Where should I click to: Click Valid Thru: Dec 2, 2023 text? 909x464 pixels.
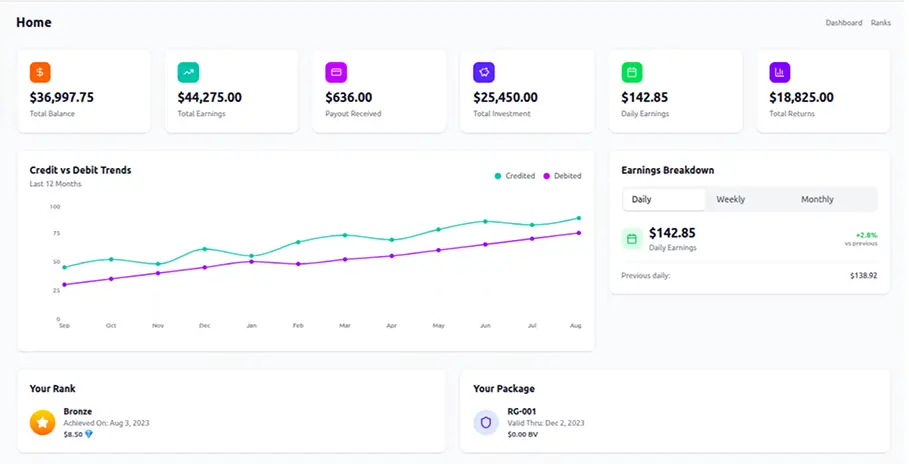(x=546, y=423)
